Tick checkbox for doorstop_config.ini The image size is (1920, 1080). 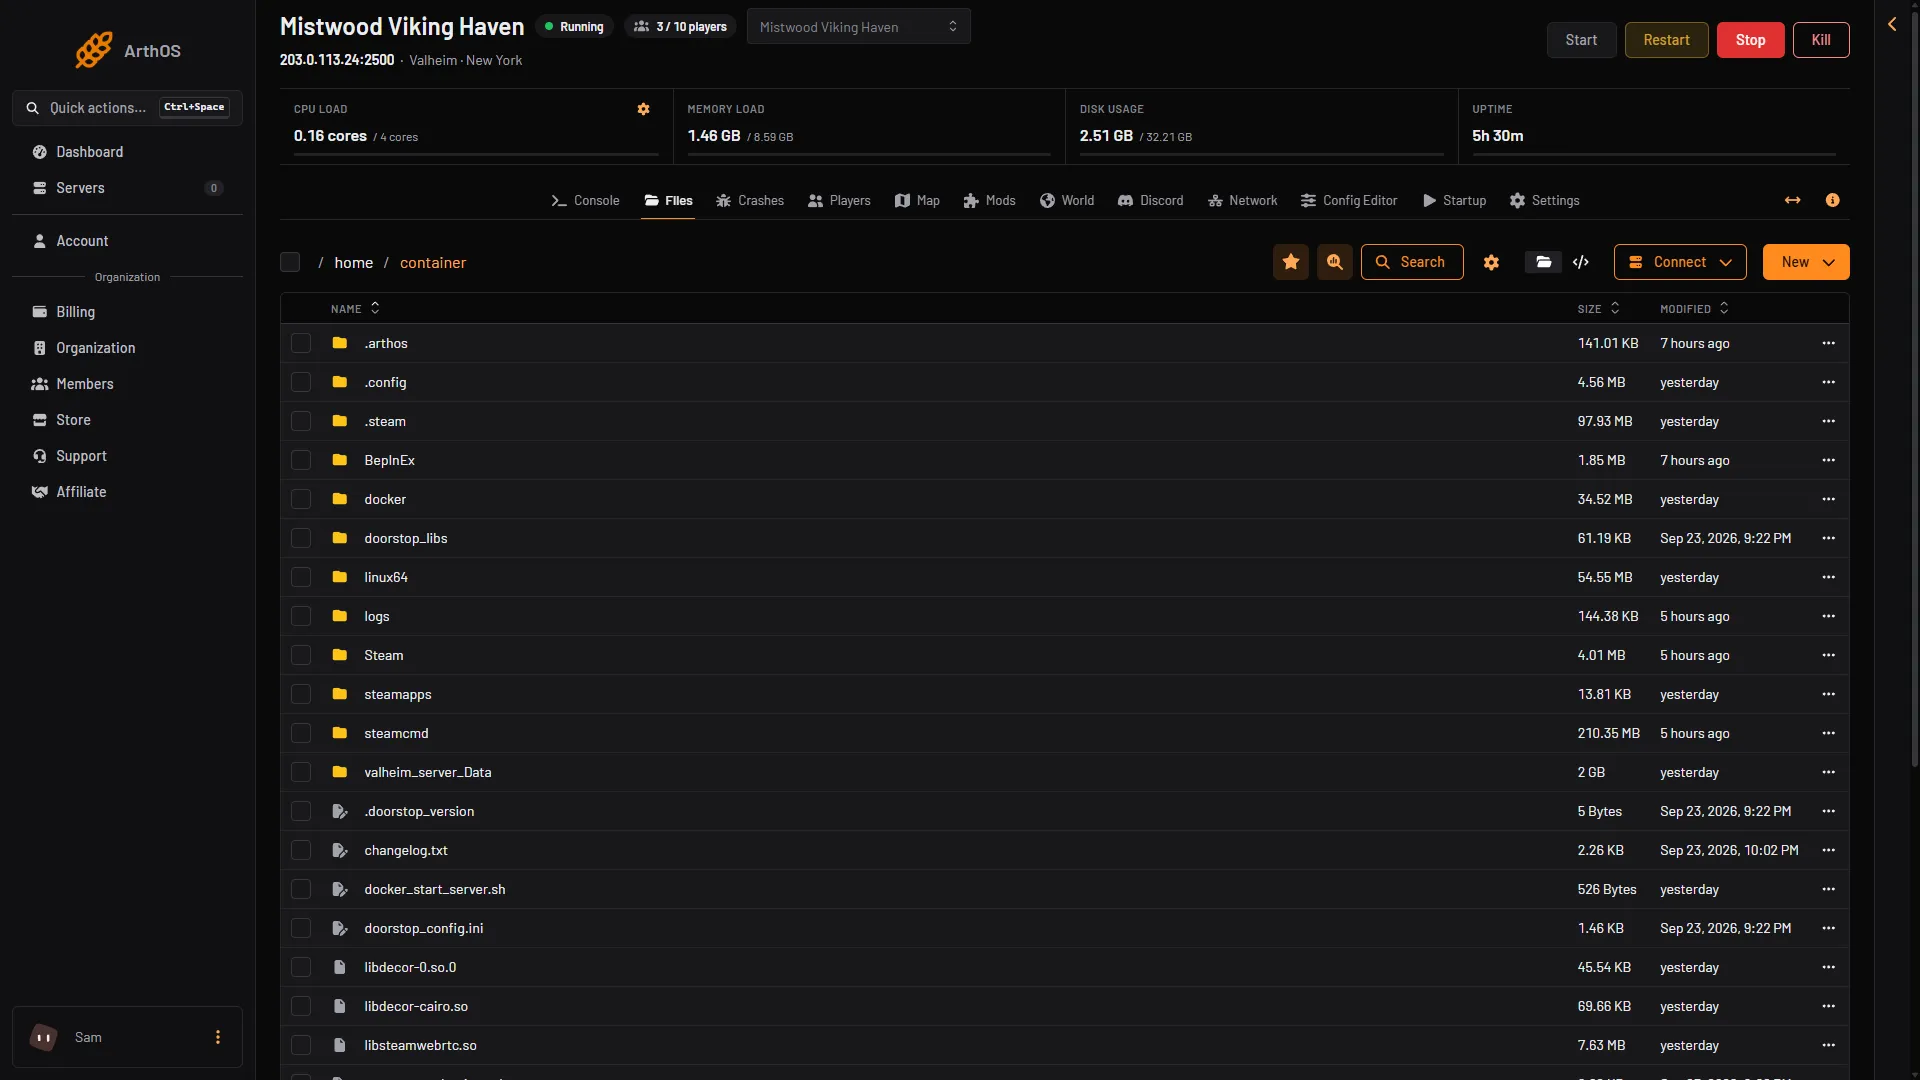301,928
